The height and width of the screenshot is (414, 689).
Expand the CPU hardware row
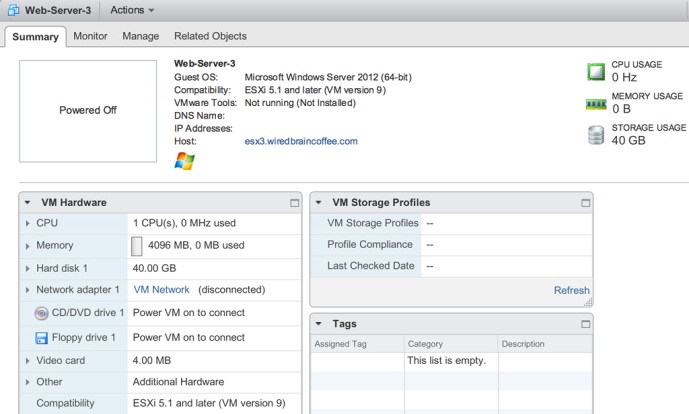27,223
